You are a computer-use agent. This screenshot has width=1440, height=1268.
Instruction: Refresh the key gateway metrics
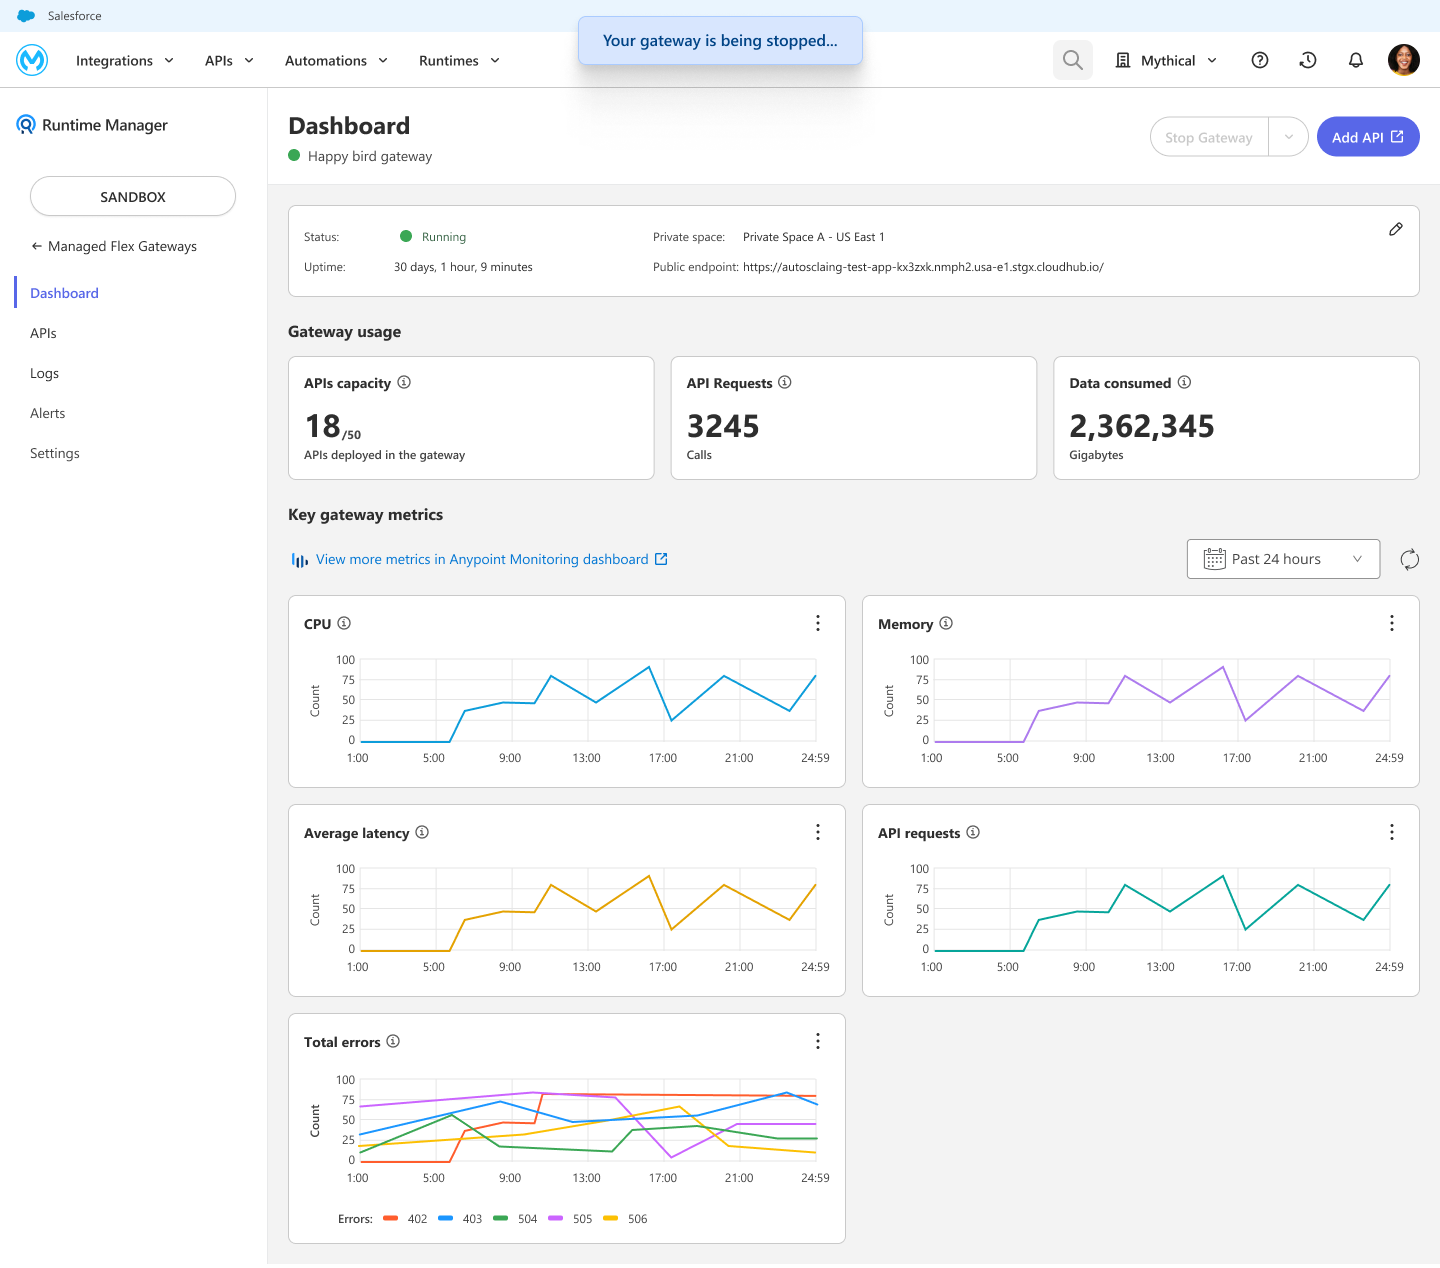1410,559
